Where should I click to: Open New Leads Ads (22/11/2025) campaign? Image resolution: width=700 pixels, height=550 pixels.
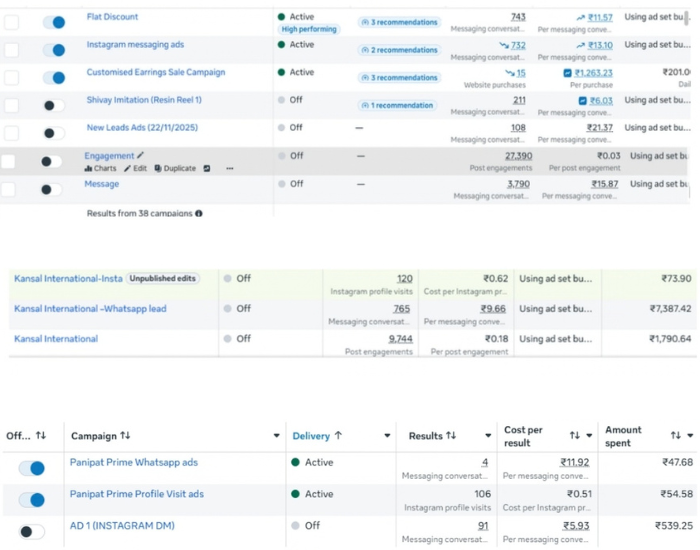142,128
